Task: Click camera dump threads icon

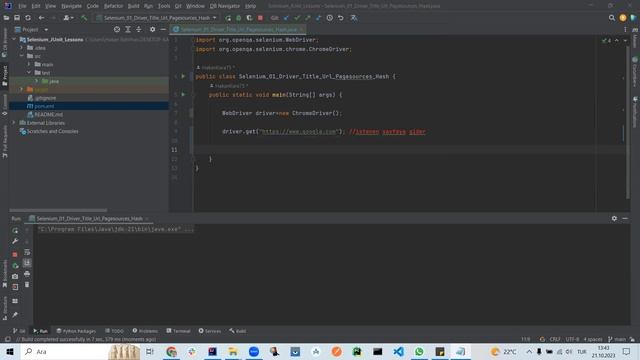Action: (x=15, y=276)
